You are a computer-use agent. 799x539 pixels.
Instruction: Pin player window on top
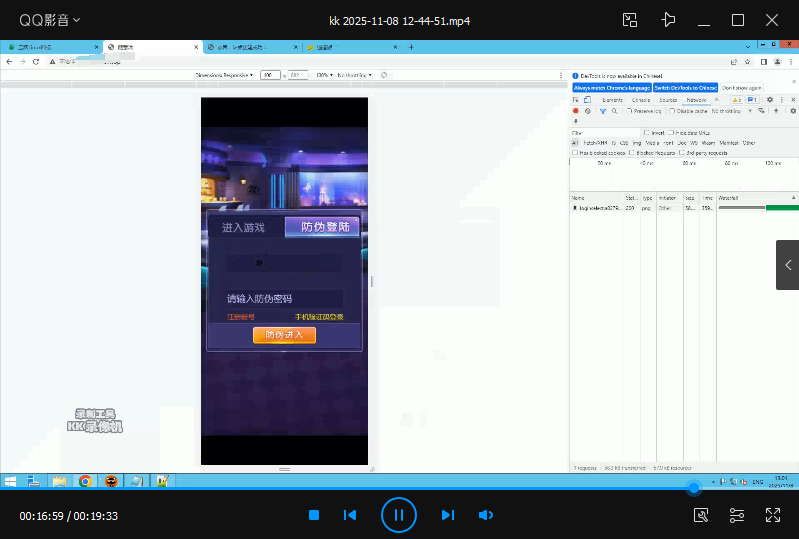coord(668,20)
